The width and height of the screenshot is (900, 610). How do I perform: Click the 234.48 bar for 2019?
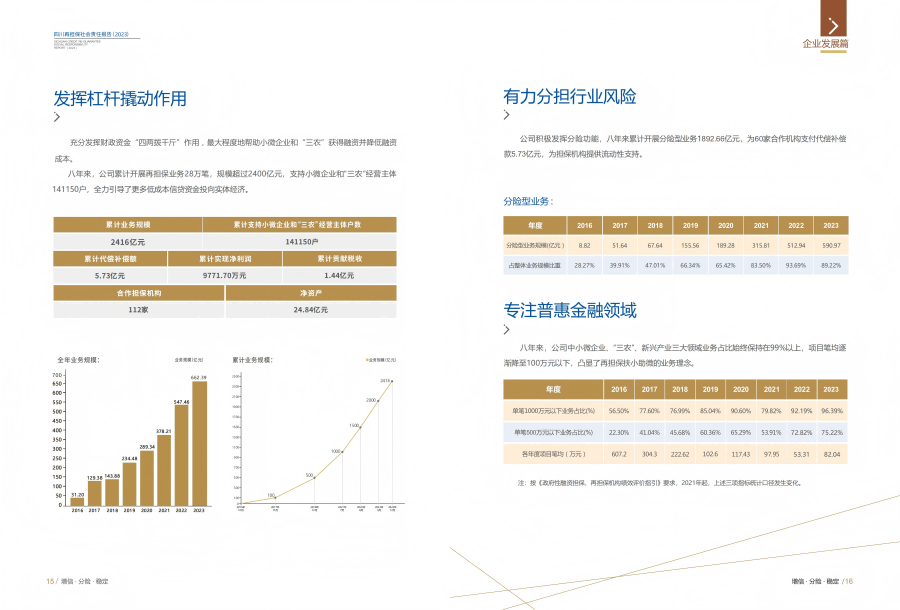coord(130,484)
